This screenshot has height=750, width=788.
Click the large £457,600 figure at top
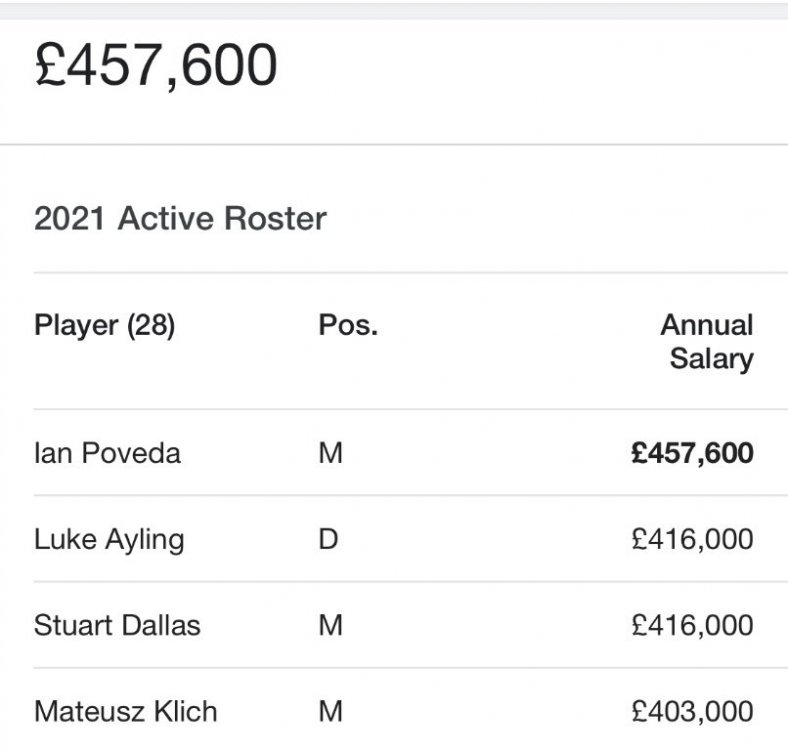tap(156, 65)
